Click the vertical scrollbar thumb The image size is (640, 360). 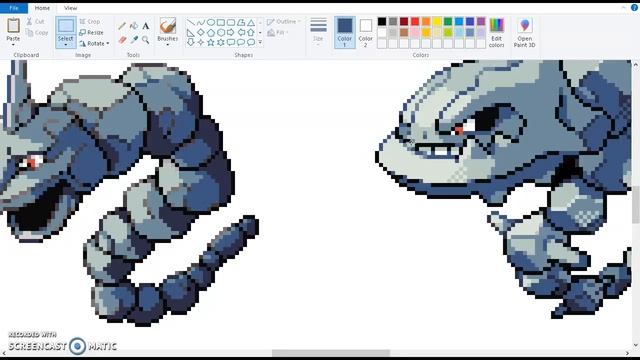tap(636, 205)
